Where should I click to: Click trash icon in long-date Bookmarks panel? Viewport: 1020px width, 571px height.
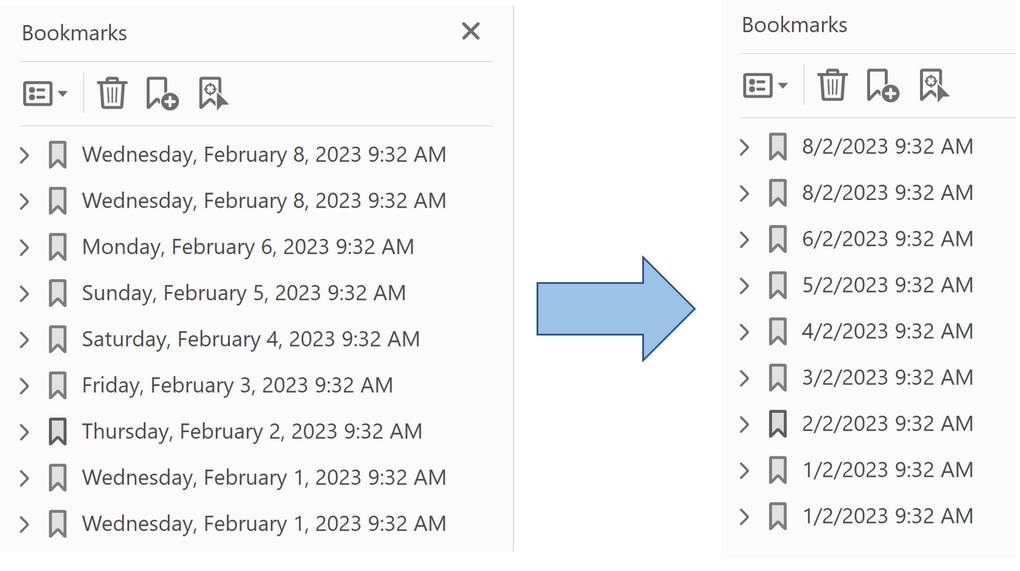(112, 93)
